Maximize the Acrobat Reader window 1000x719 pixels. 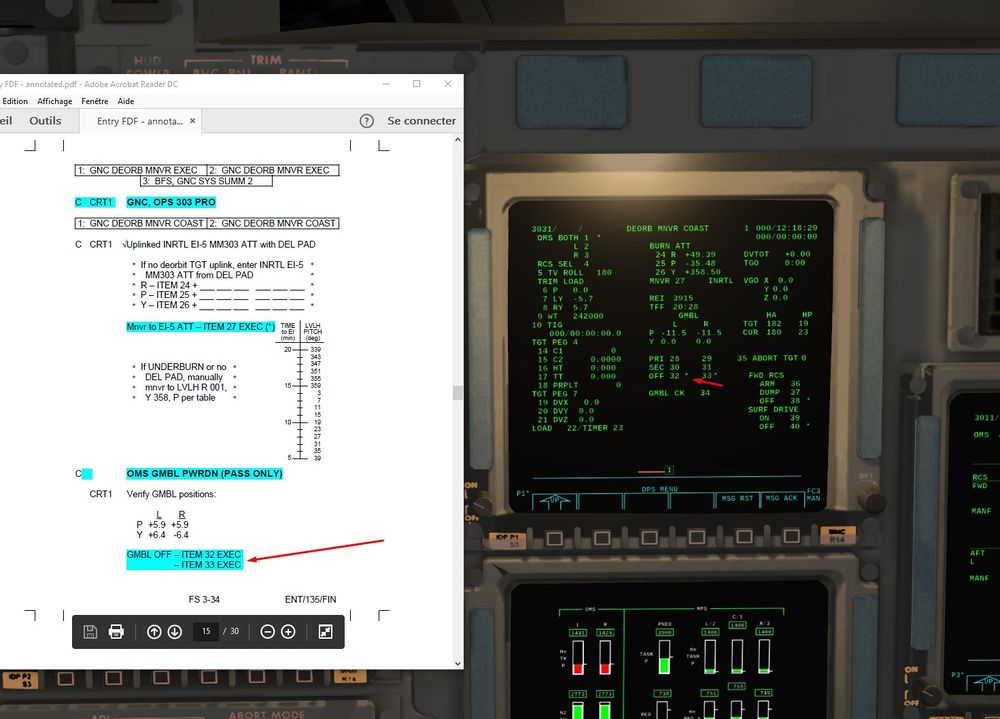[x=416, y=84]
